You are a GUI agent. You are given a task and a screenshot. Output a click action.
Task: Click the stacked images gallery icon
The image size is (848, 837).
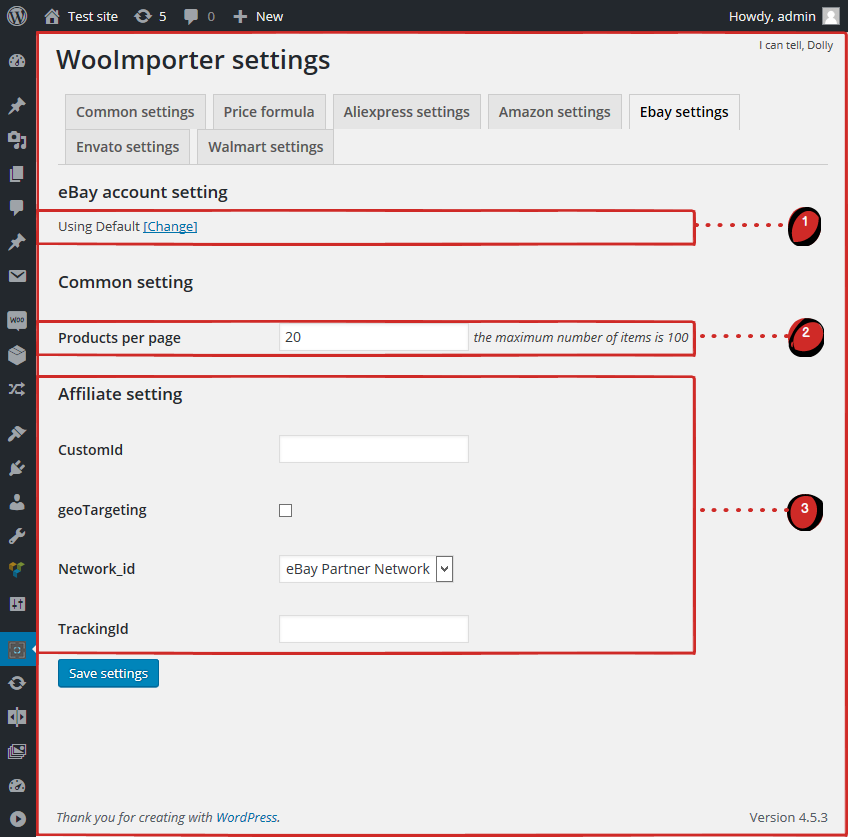[17, 751]
